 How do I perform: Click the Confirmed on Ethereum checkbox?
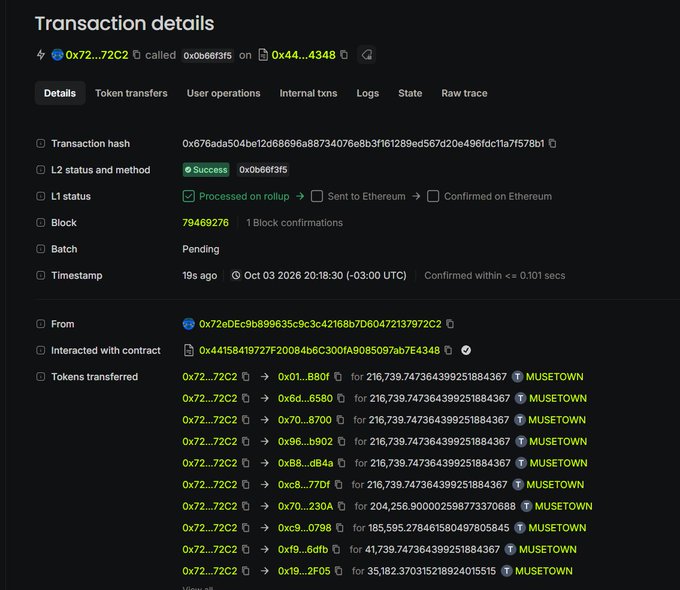[x=433, y=196]
